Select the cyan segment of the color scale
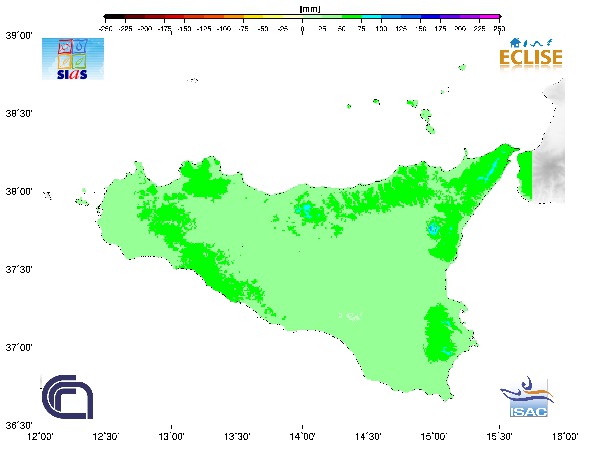Image resolution: width=600 pixels, height=450 pixels. click(x=372, y=17)
